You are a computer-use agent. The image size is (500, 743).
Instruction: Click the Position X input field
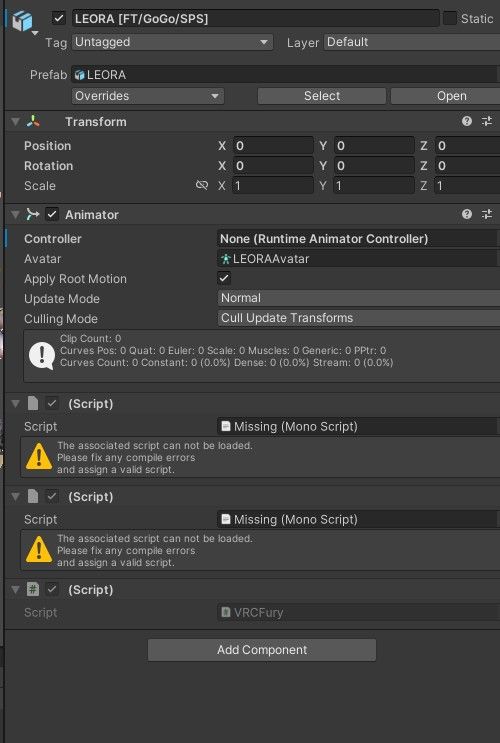(273, 145)
